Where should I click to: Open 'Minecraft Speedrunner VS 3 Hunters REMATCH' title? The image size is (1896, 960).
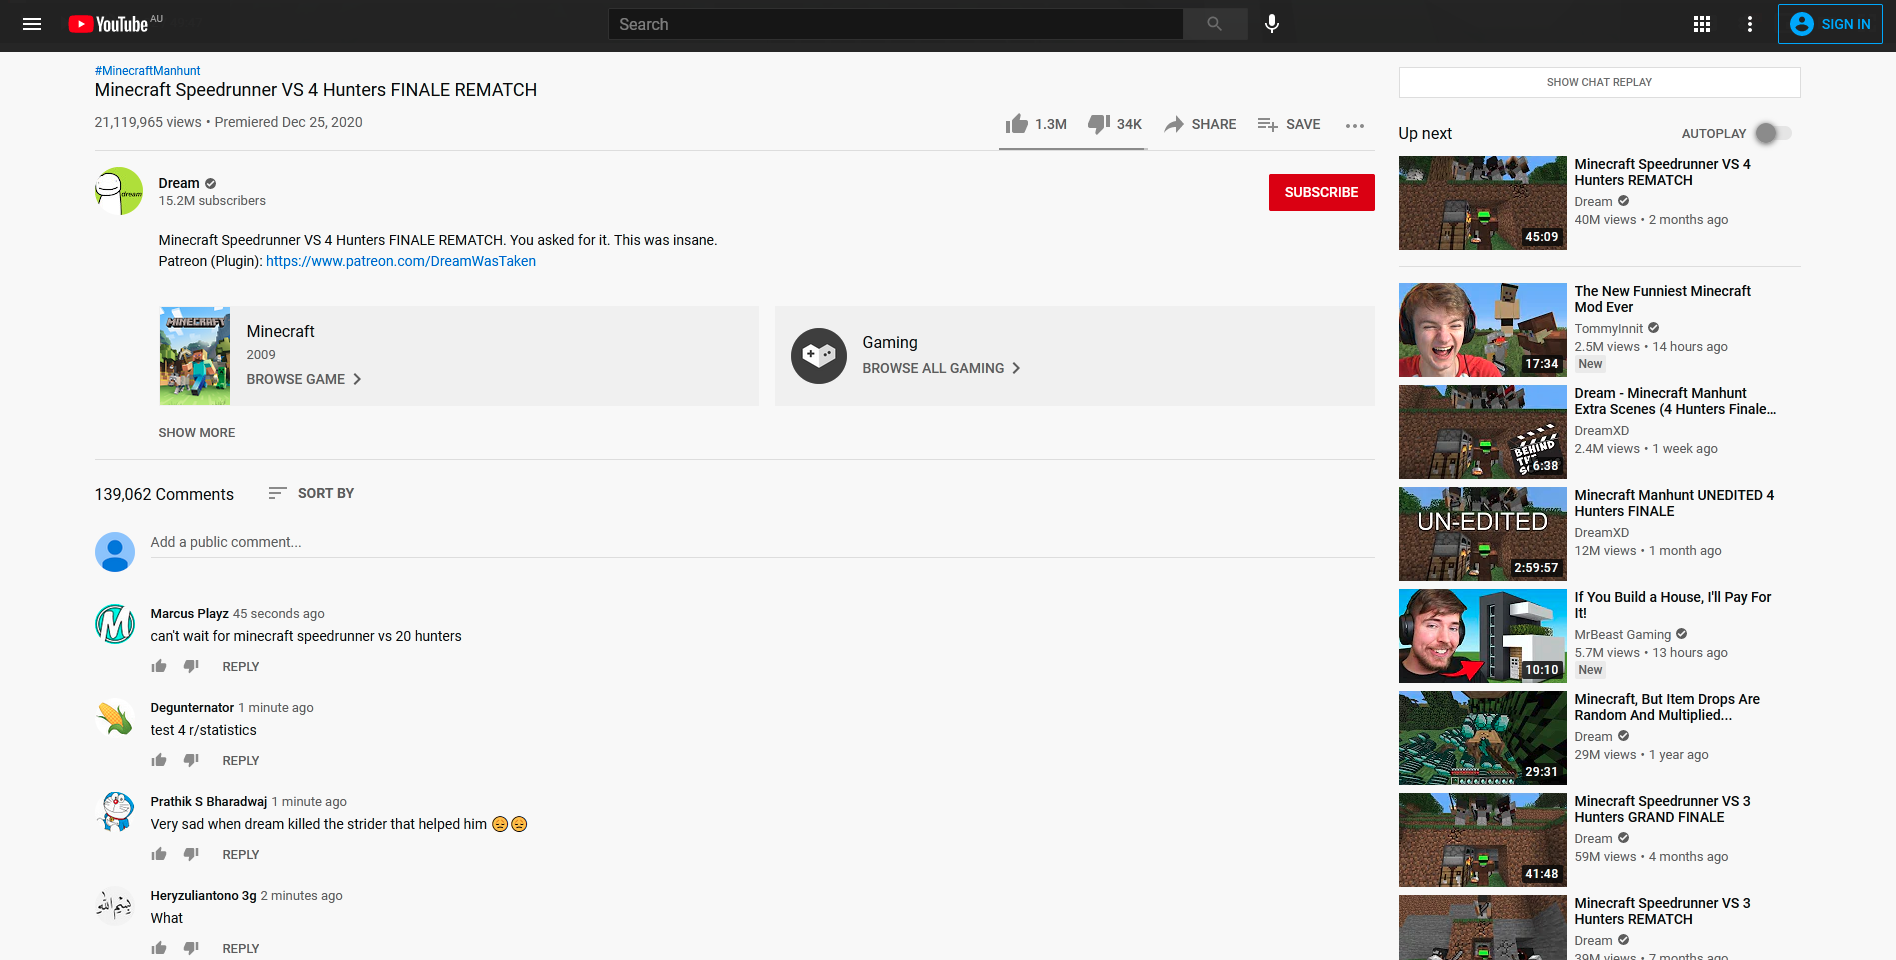(x=1662, y=911)
